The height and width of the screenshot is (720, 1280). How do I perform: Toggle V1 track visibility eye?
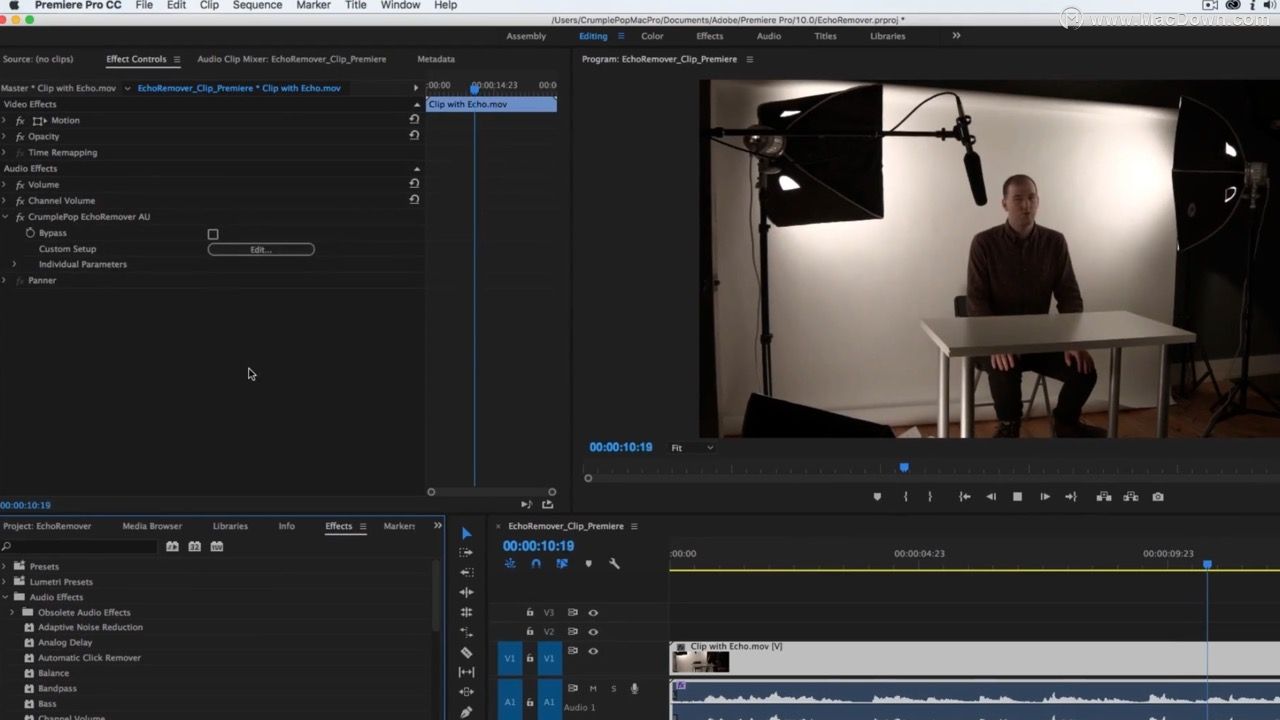[593, 651]
